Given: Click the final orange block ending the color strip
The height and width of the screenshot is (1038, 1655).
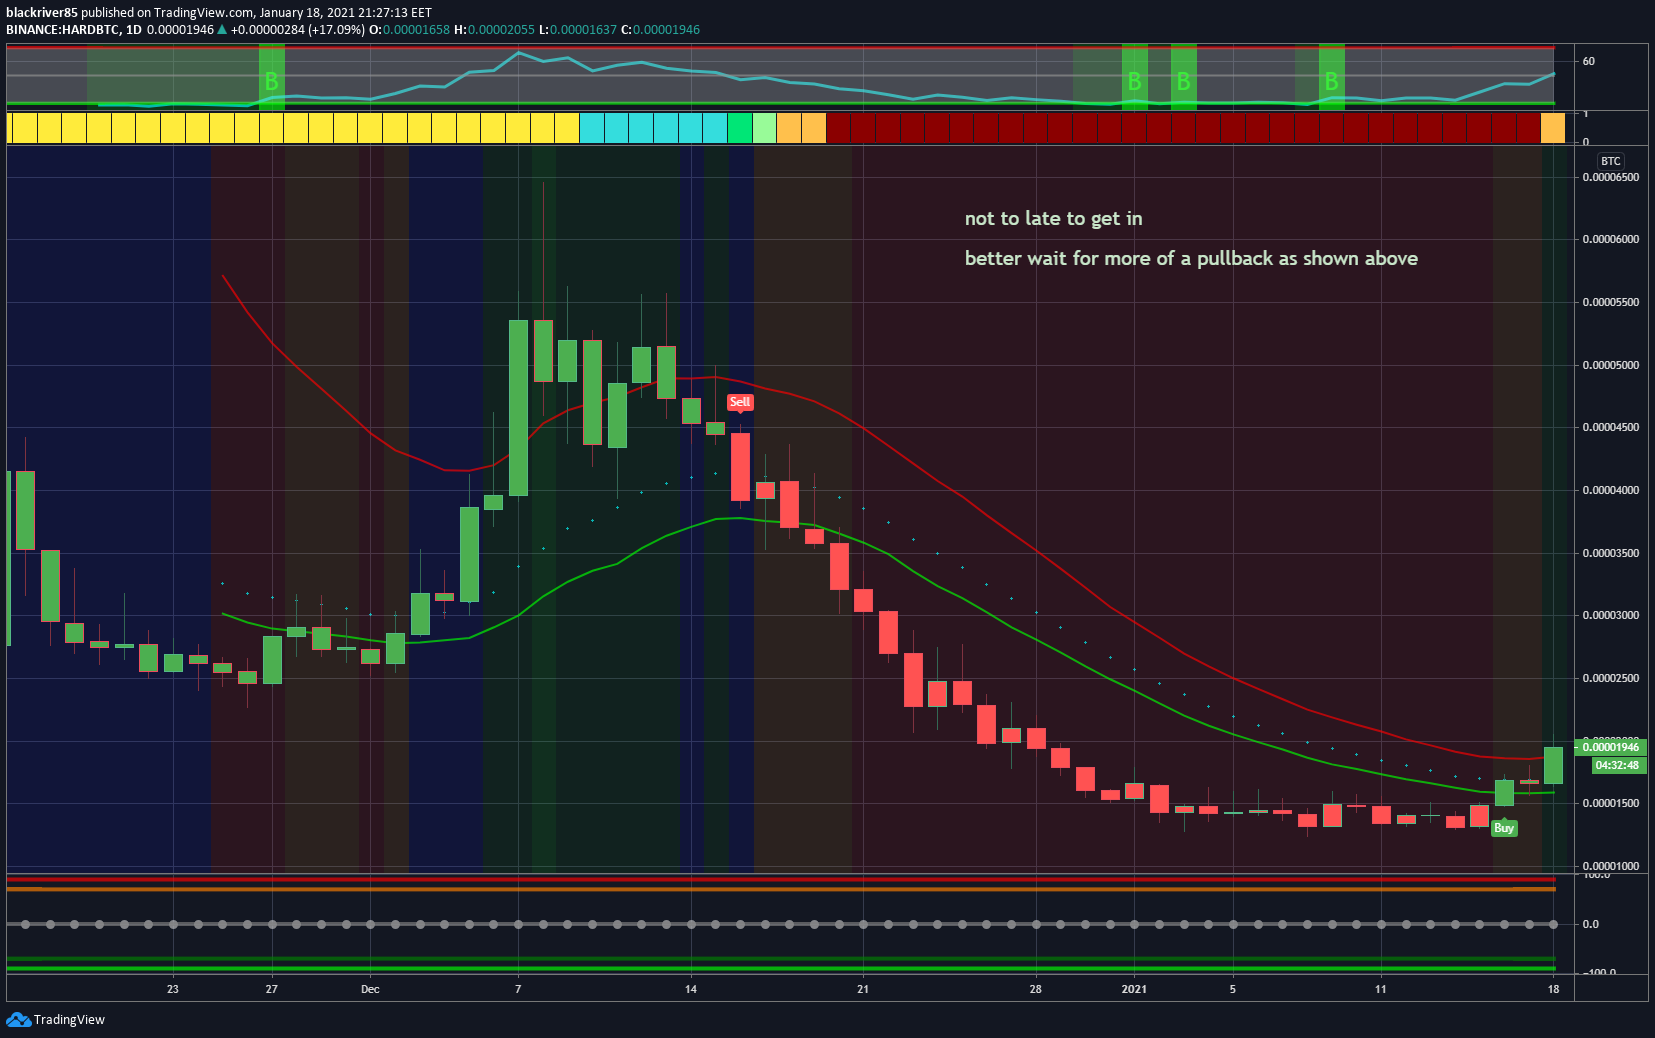Looking at the screenshot, I should [x=1553, y=128].
